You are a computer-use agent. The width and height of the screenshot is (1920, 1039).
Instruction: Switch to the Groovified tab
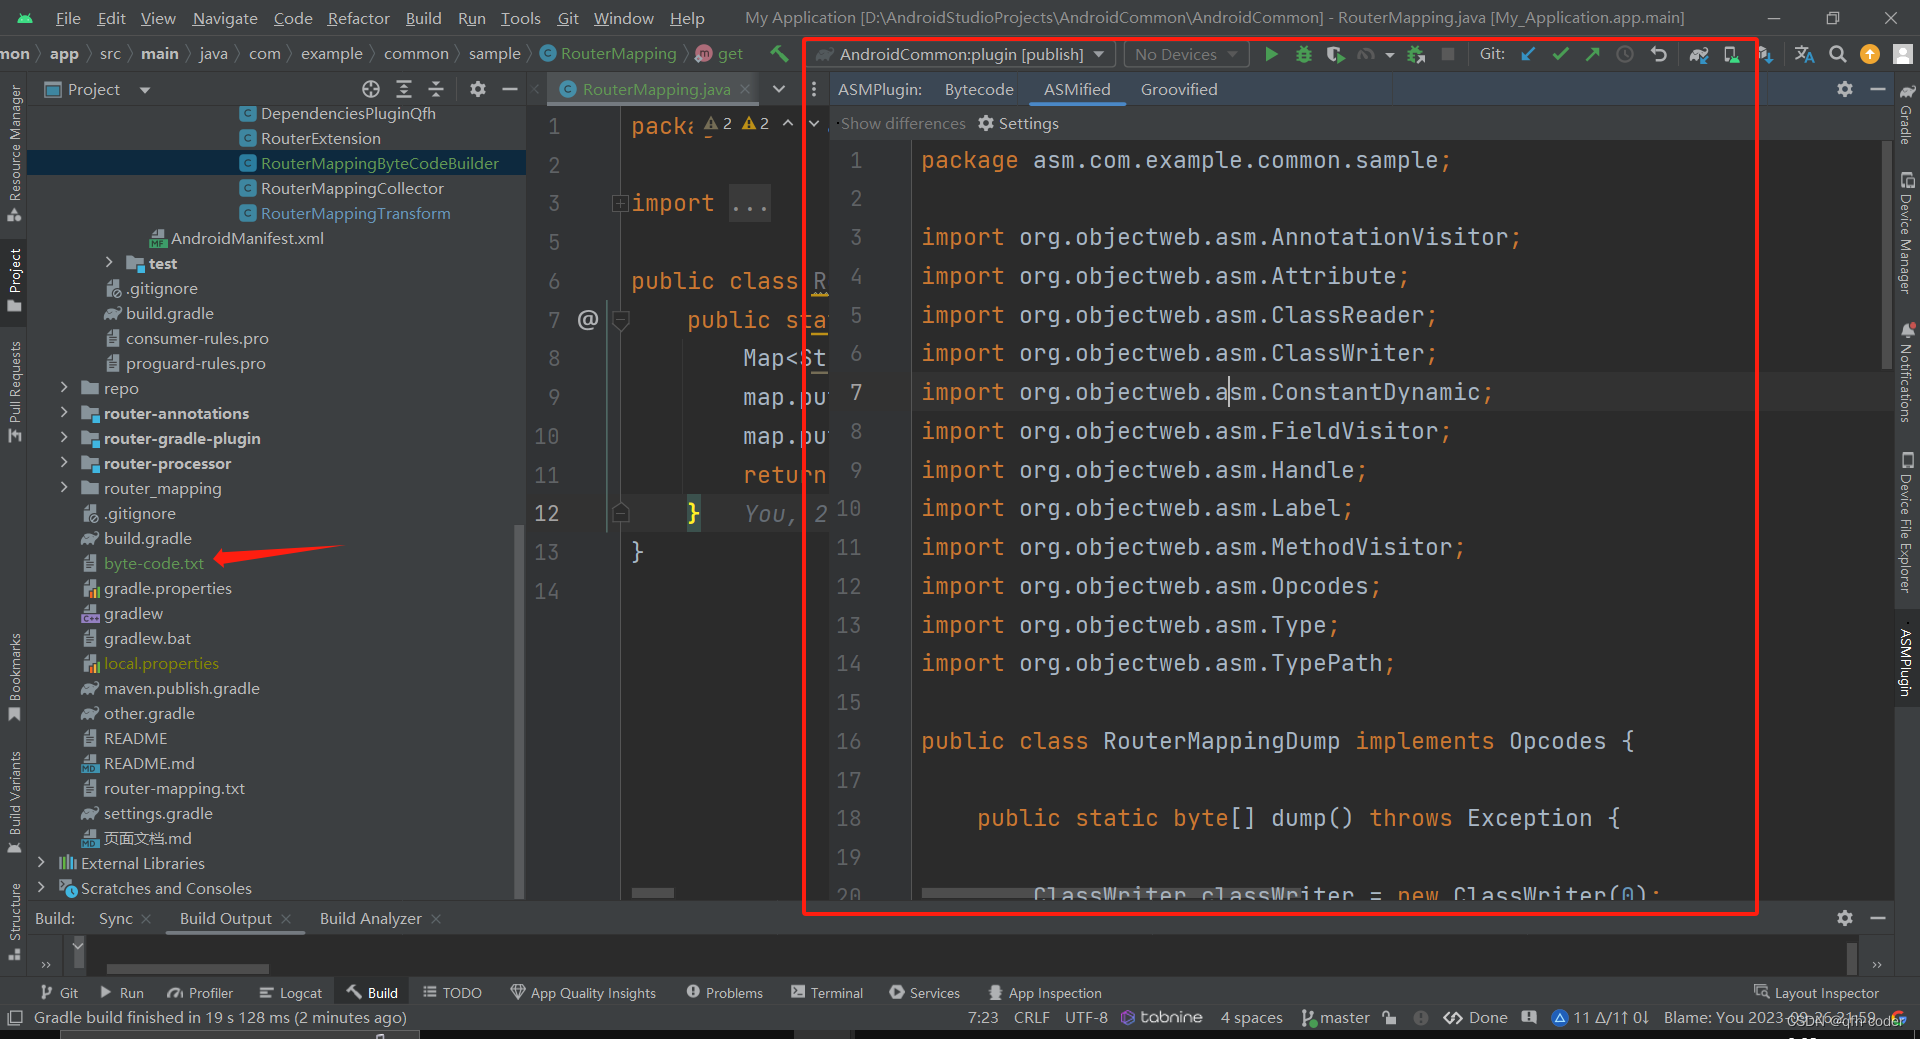(x=1179, y=89)
